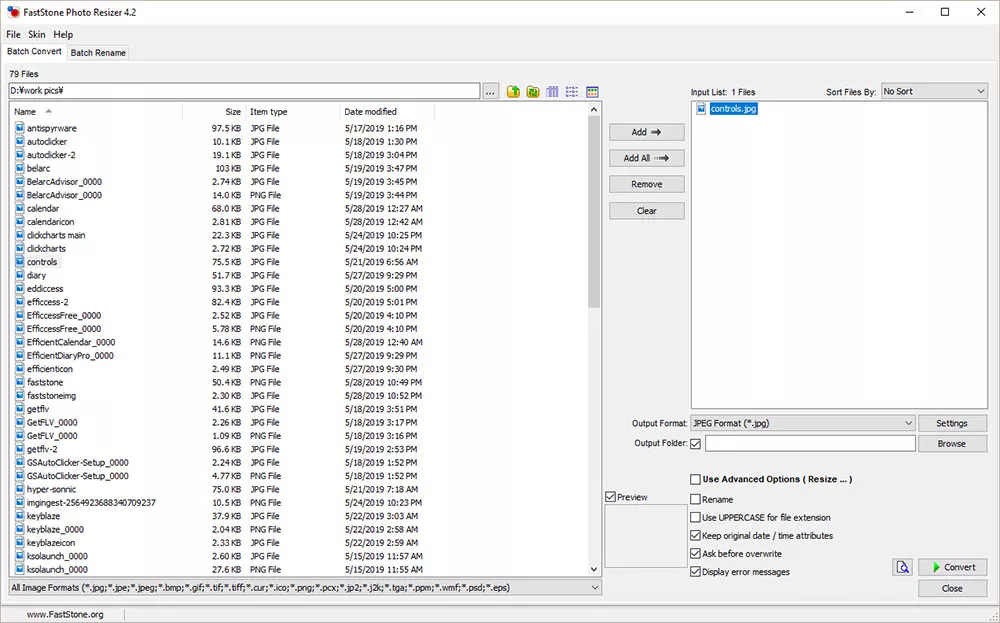This screenshot has width=1000, height=623.
Task: Click the Add All button
Action: [647, 158]
